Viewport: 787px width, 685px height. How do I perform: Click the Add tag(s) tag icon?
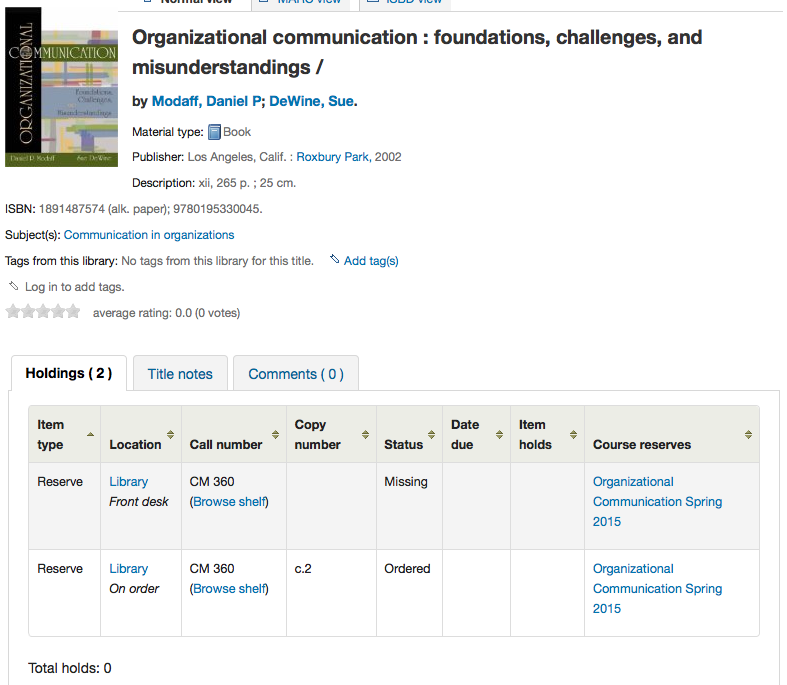[335, 260]
